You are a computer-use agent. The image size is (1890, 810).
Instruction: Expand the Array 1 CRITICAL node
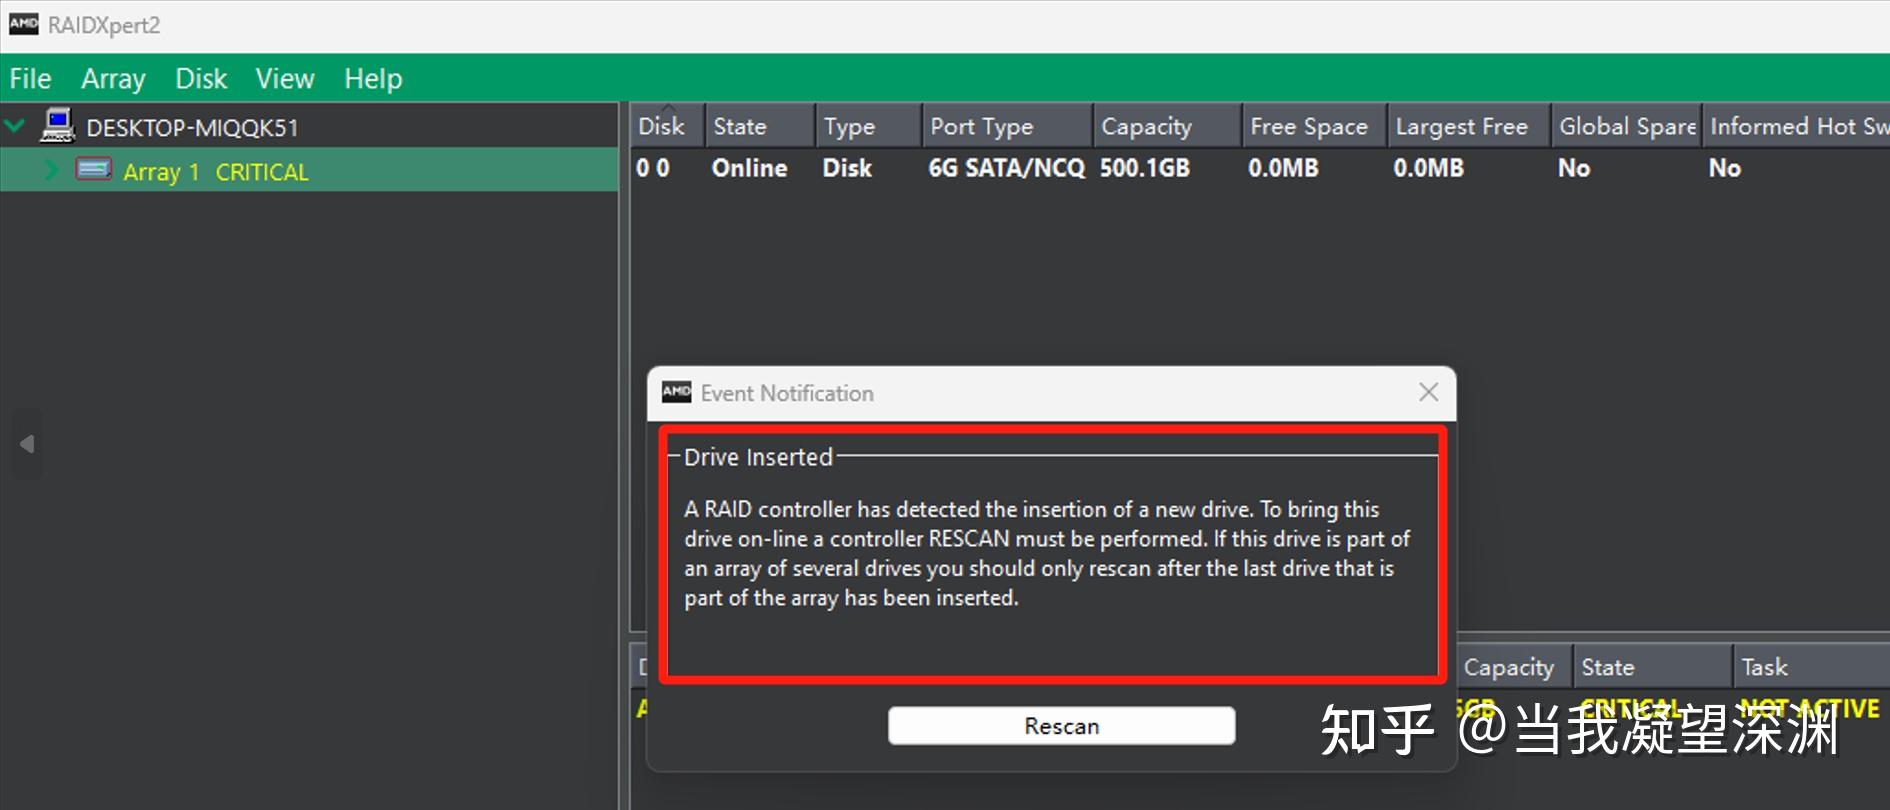(52, 170)
